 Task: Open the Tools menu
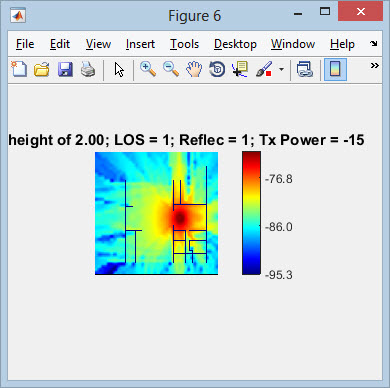[x=184, y=44]
